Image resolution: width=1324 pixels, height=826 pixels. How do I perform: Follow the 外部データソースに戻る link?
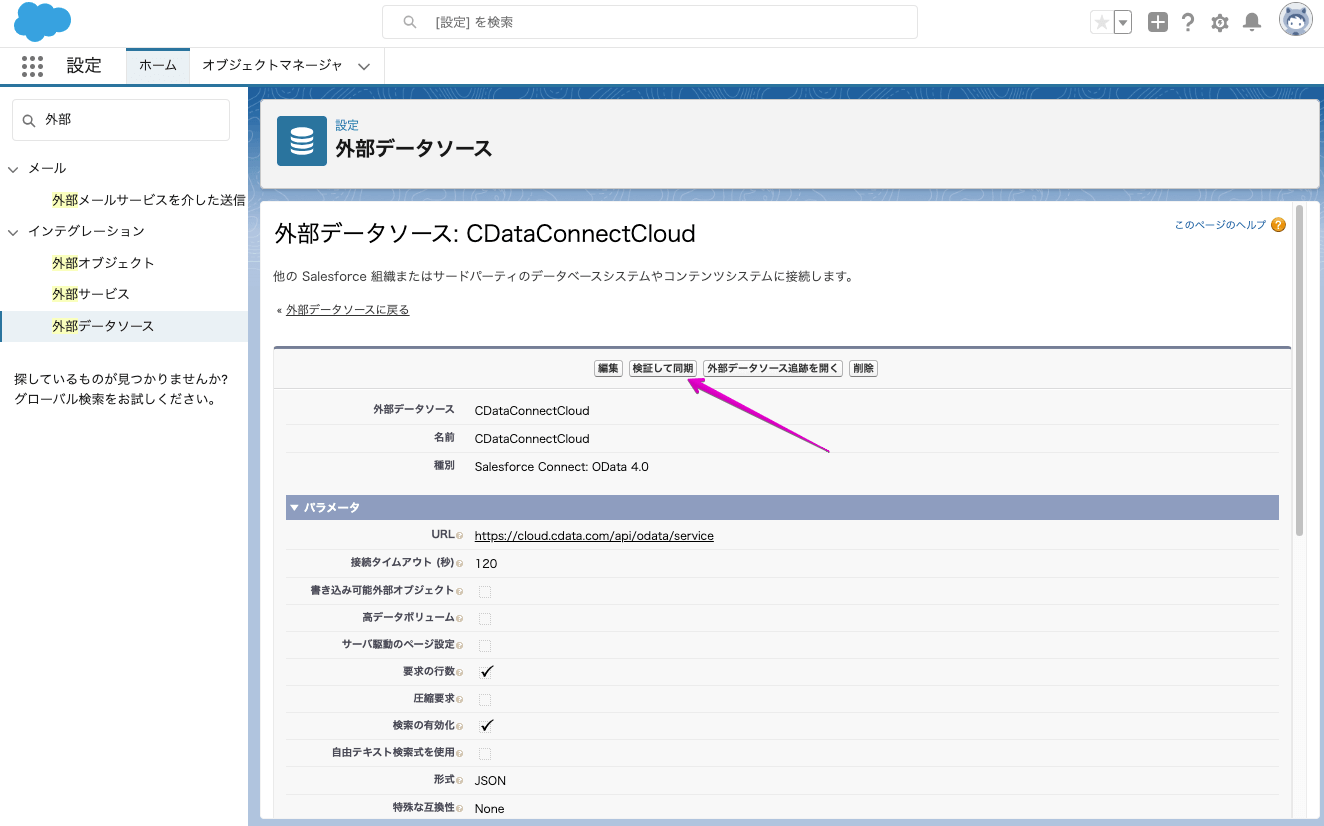click(347, 310)
